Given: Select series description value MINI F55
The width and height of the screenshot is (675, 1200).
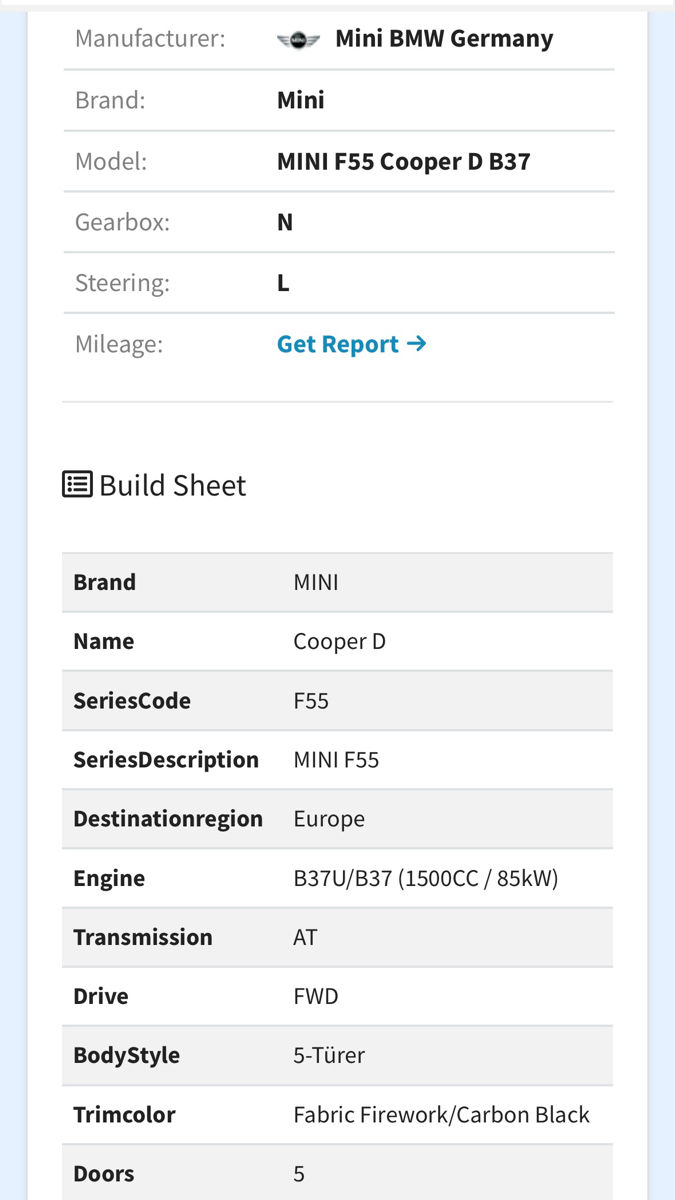Looking at the screenshot, I should pyautogui.click(x=336, y=759).
